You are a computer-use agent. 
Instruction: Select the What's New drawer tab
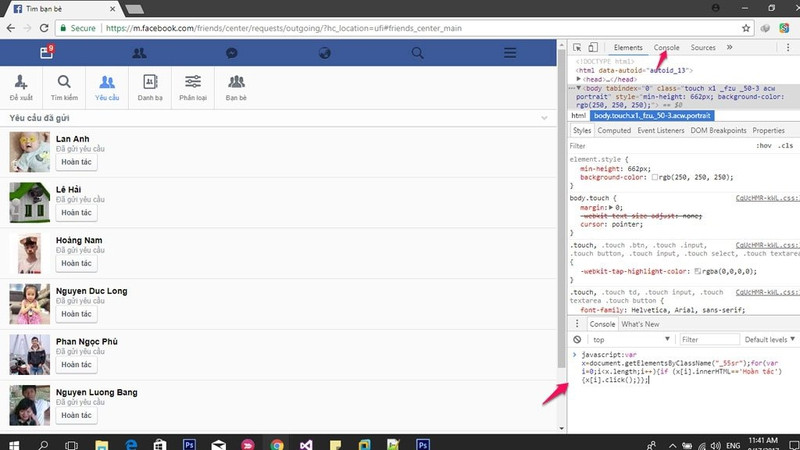tap(640, 324)
